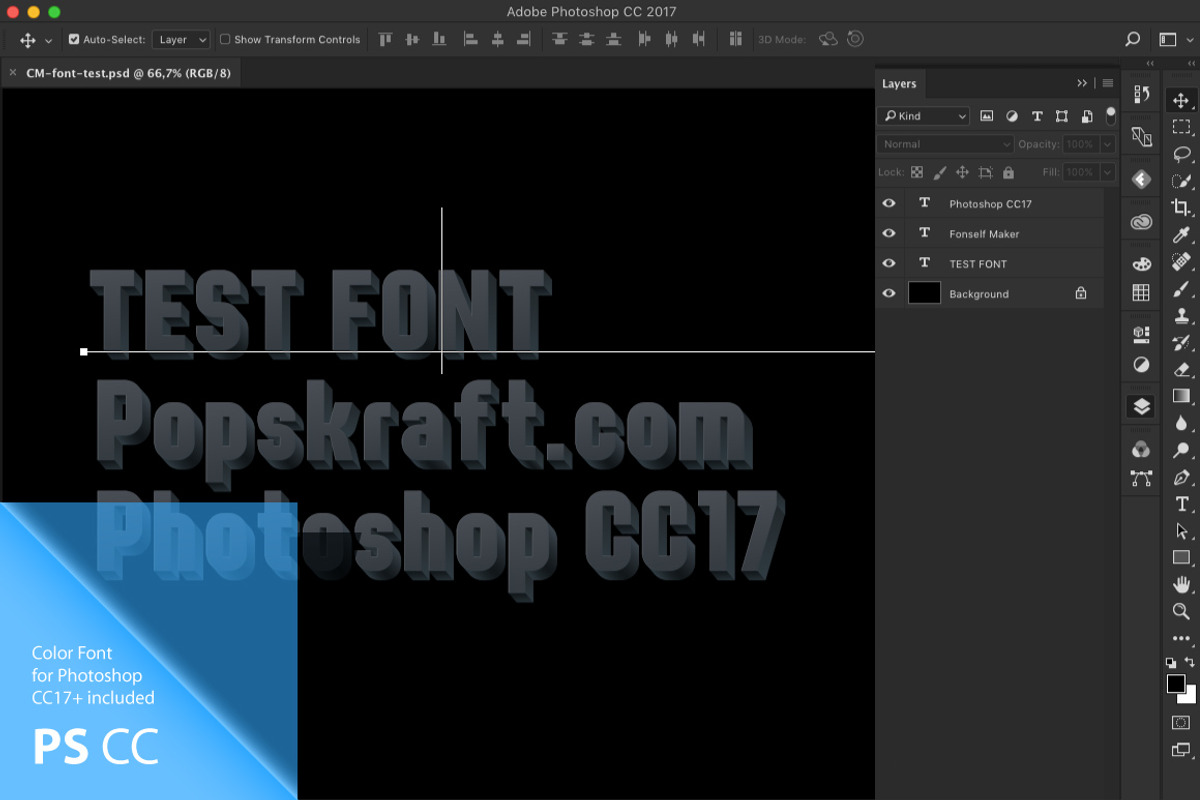1200x800 pixels.
Task: Open the Edit Toolbar three-dots menu
Action: point(1181,638)
